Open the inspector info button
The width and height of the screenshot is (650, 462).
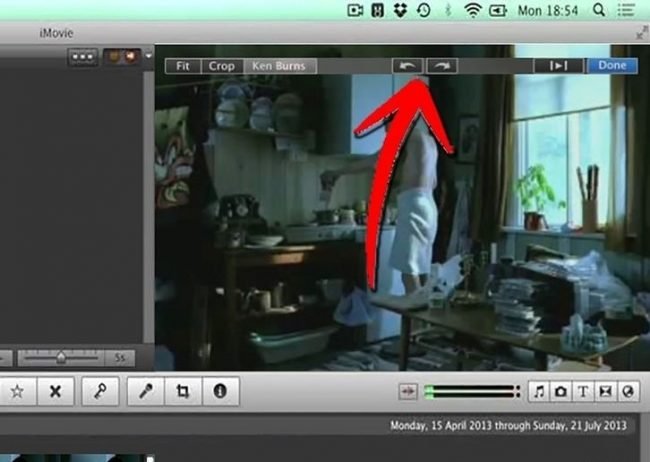219,392
